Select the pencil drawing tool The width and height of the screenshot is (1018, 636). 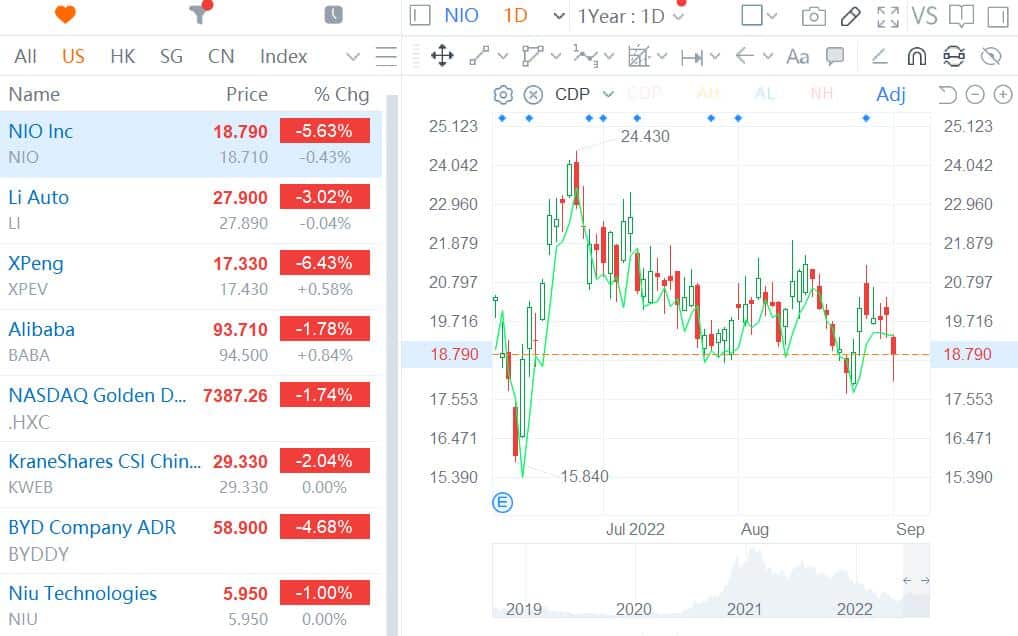850,16
